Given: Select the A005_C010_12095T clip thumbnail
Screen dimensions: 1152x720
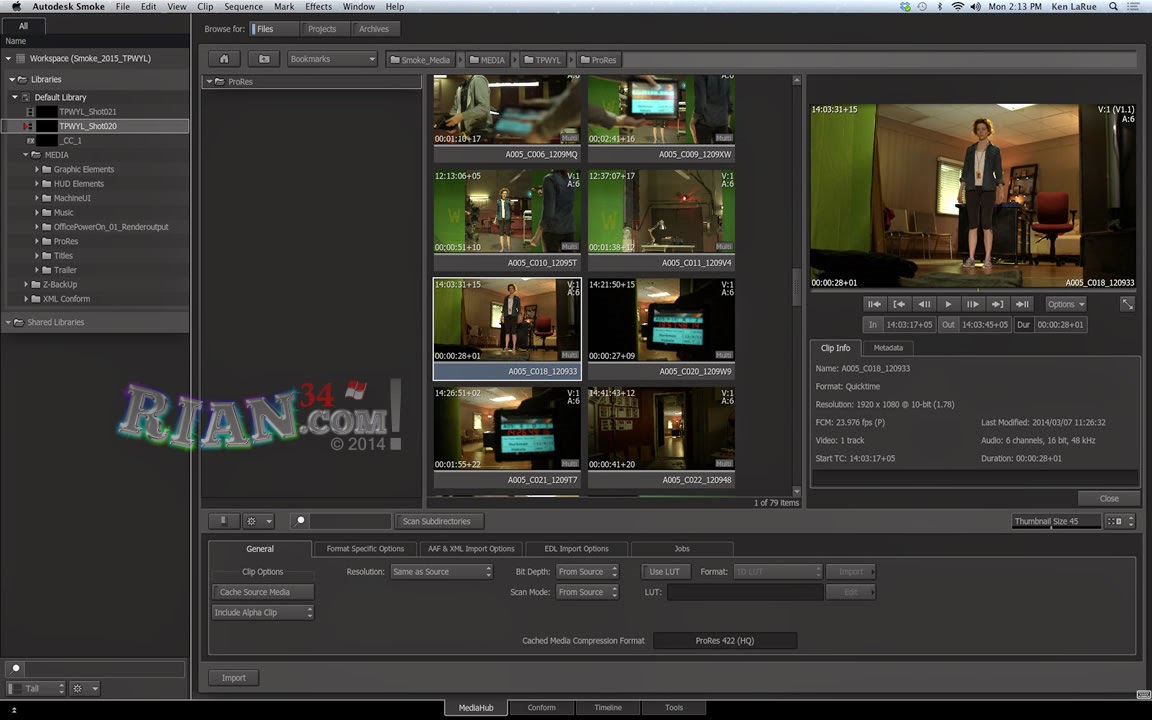Looking at the screenshot, I should click(x=507, y=220).
